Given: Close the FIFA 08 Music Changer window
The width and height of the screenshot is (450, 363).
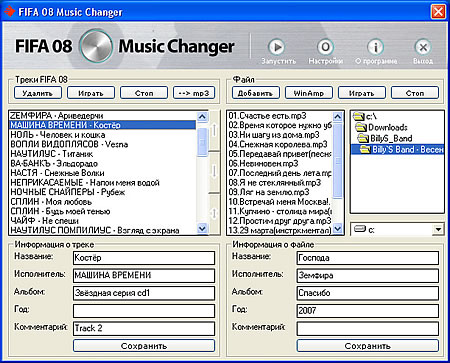Looking at the screenshot, I should [438, 12].
